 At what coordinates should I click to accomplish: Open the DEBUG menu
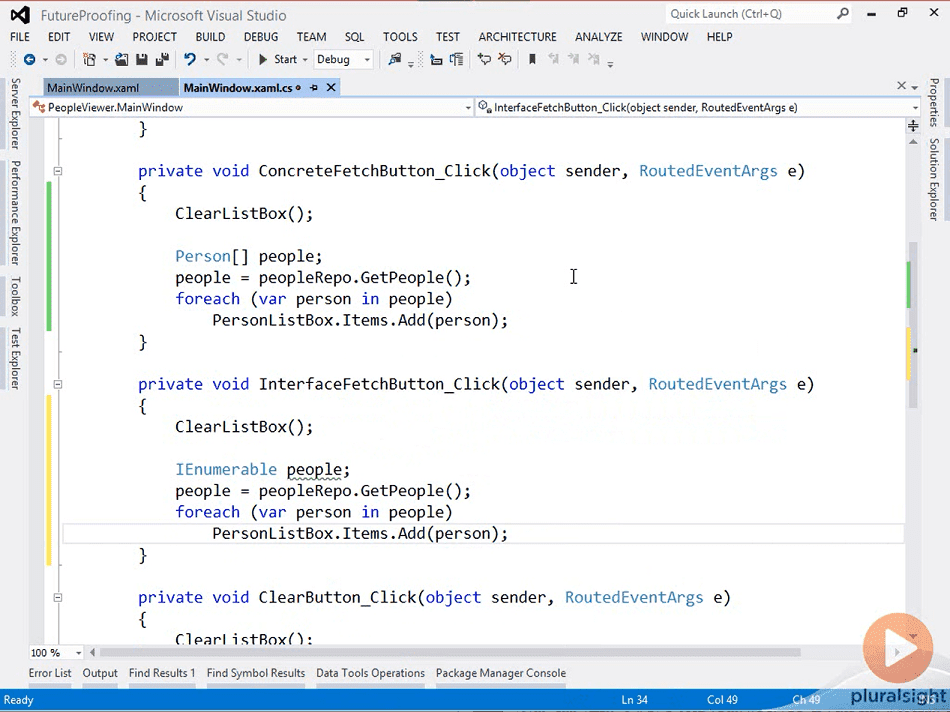[x=261, y=37]
